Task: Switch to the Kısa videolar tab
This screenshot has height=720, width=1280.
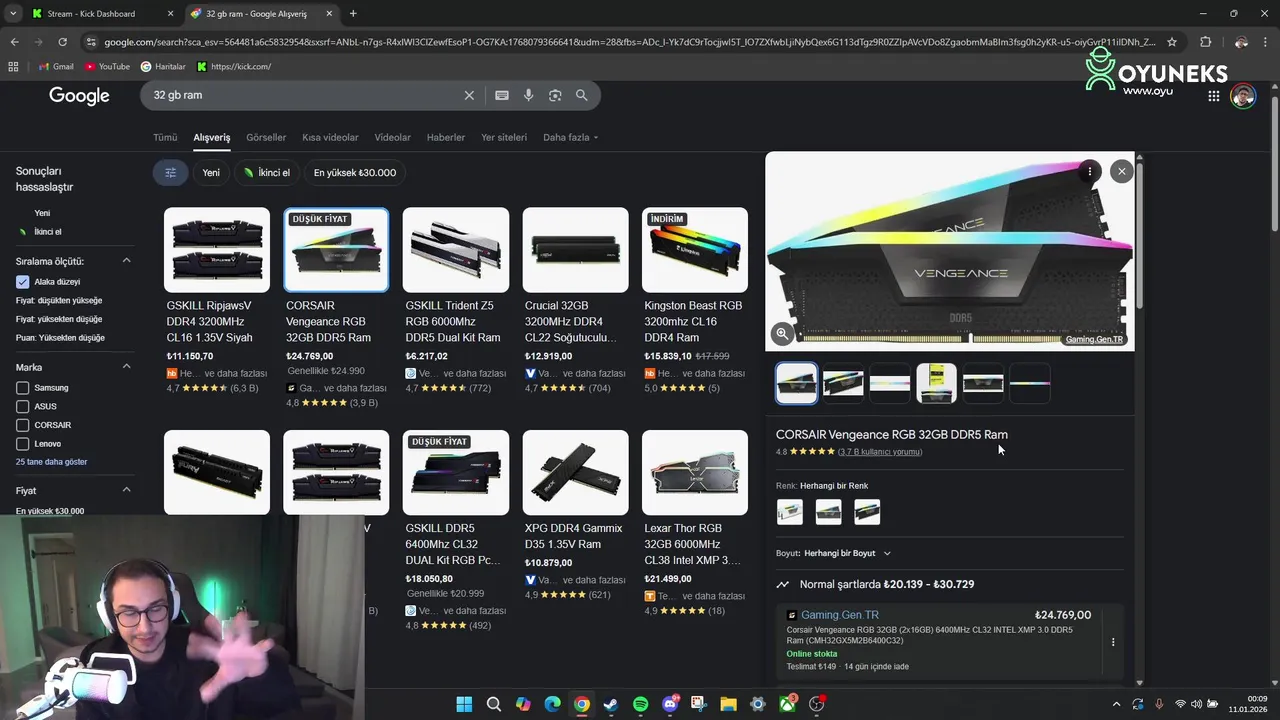Action: (330, 137)
